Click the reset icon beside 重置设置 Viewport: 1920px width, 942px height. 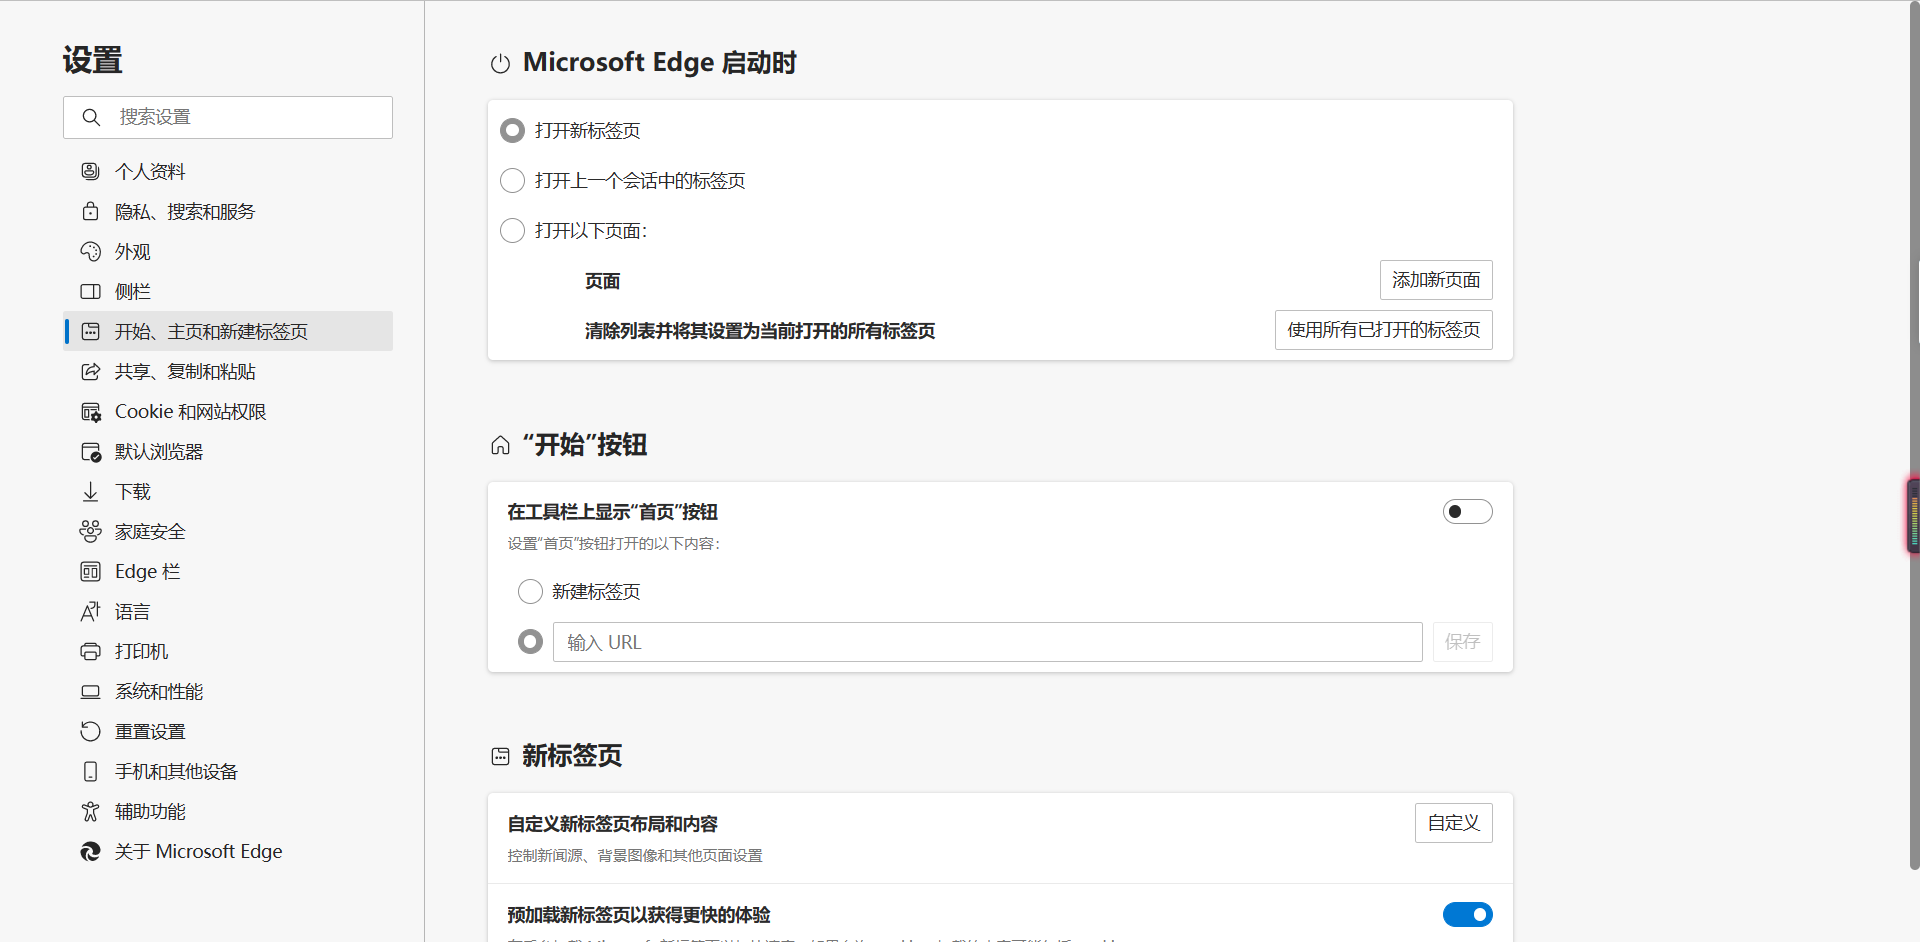(90, 731)
